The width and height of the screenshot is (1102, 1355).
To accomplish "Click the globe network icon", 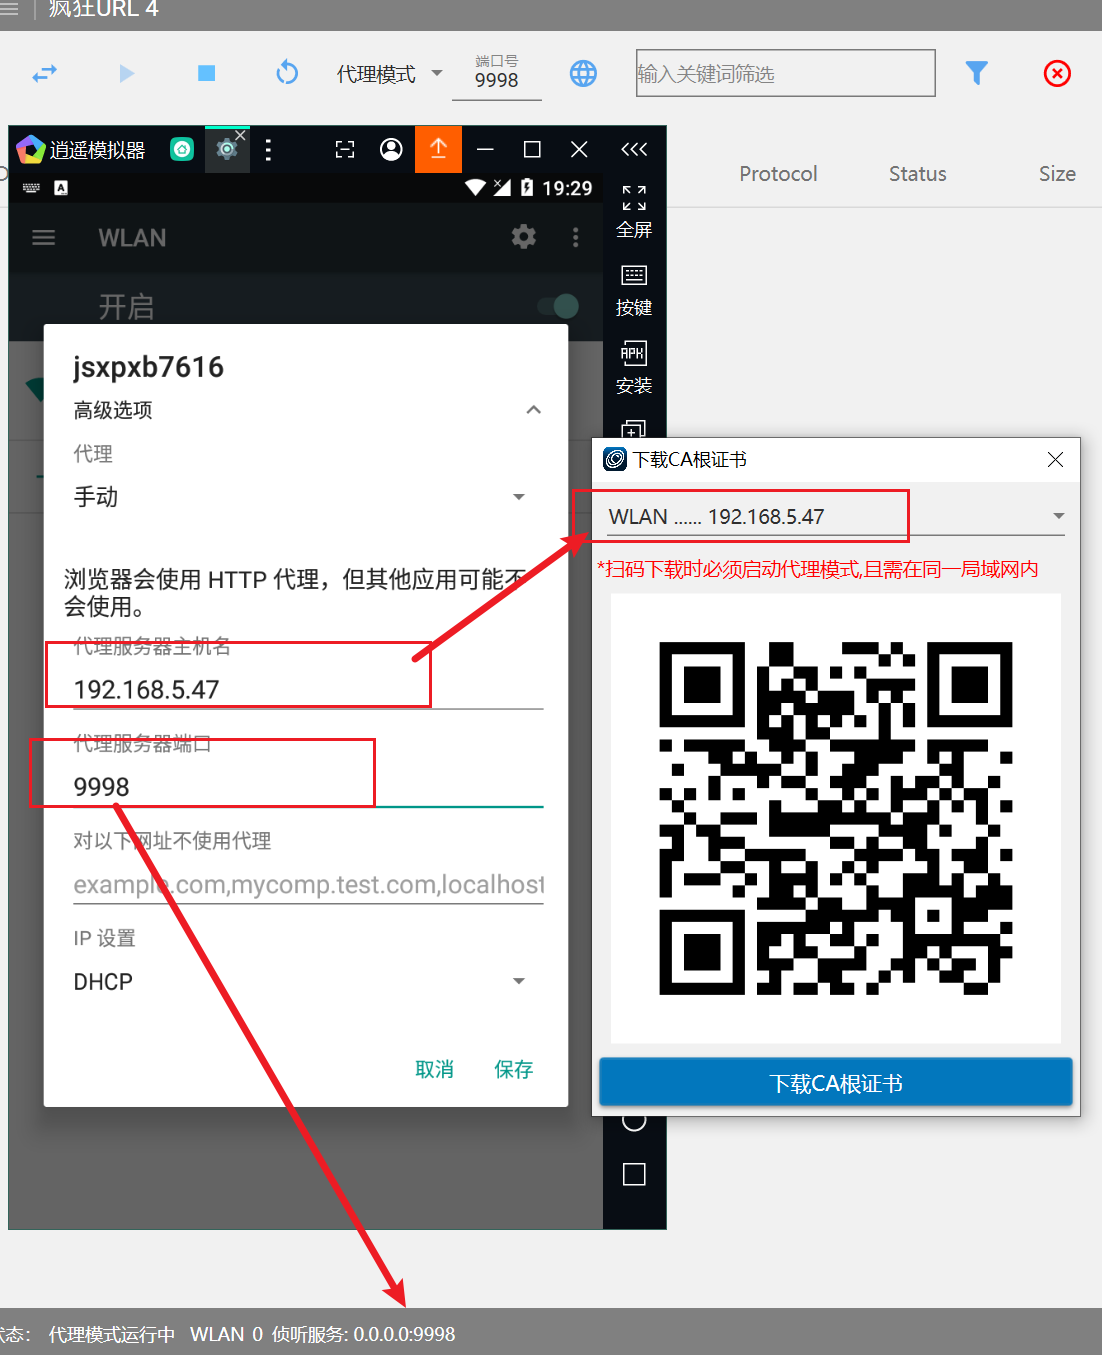I will (x=583, y=73).
